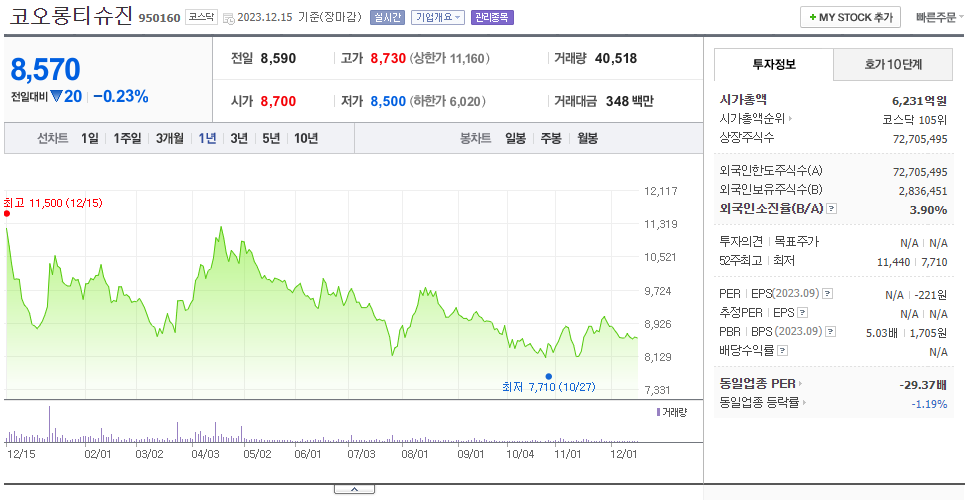Image resolution: width=968 pixels, height=500 pixels.
Task: Click the 시가 value 8,700
Action: pos(278,101)
